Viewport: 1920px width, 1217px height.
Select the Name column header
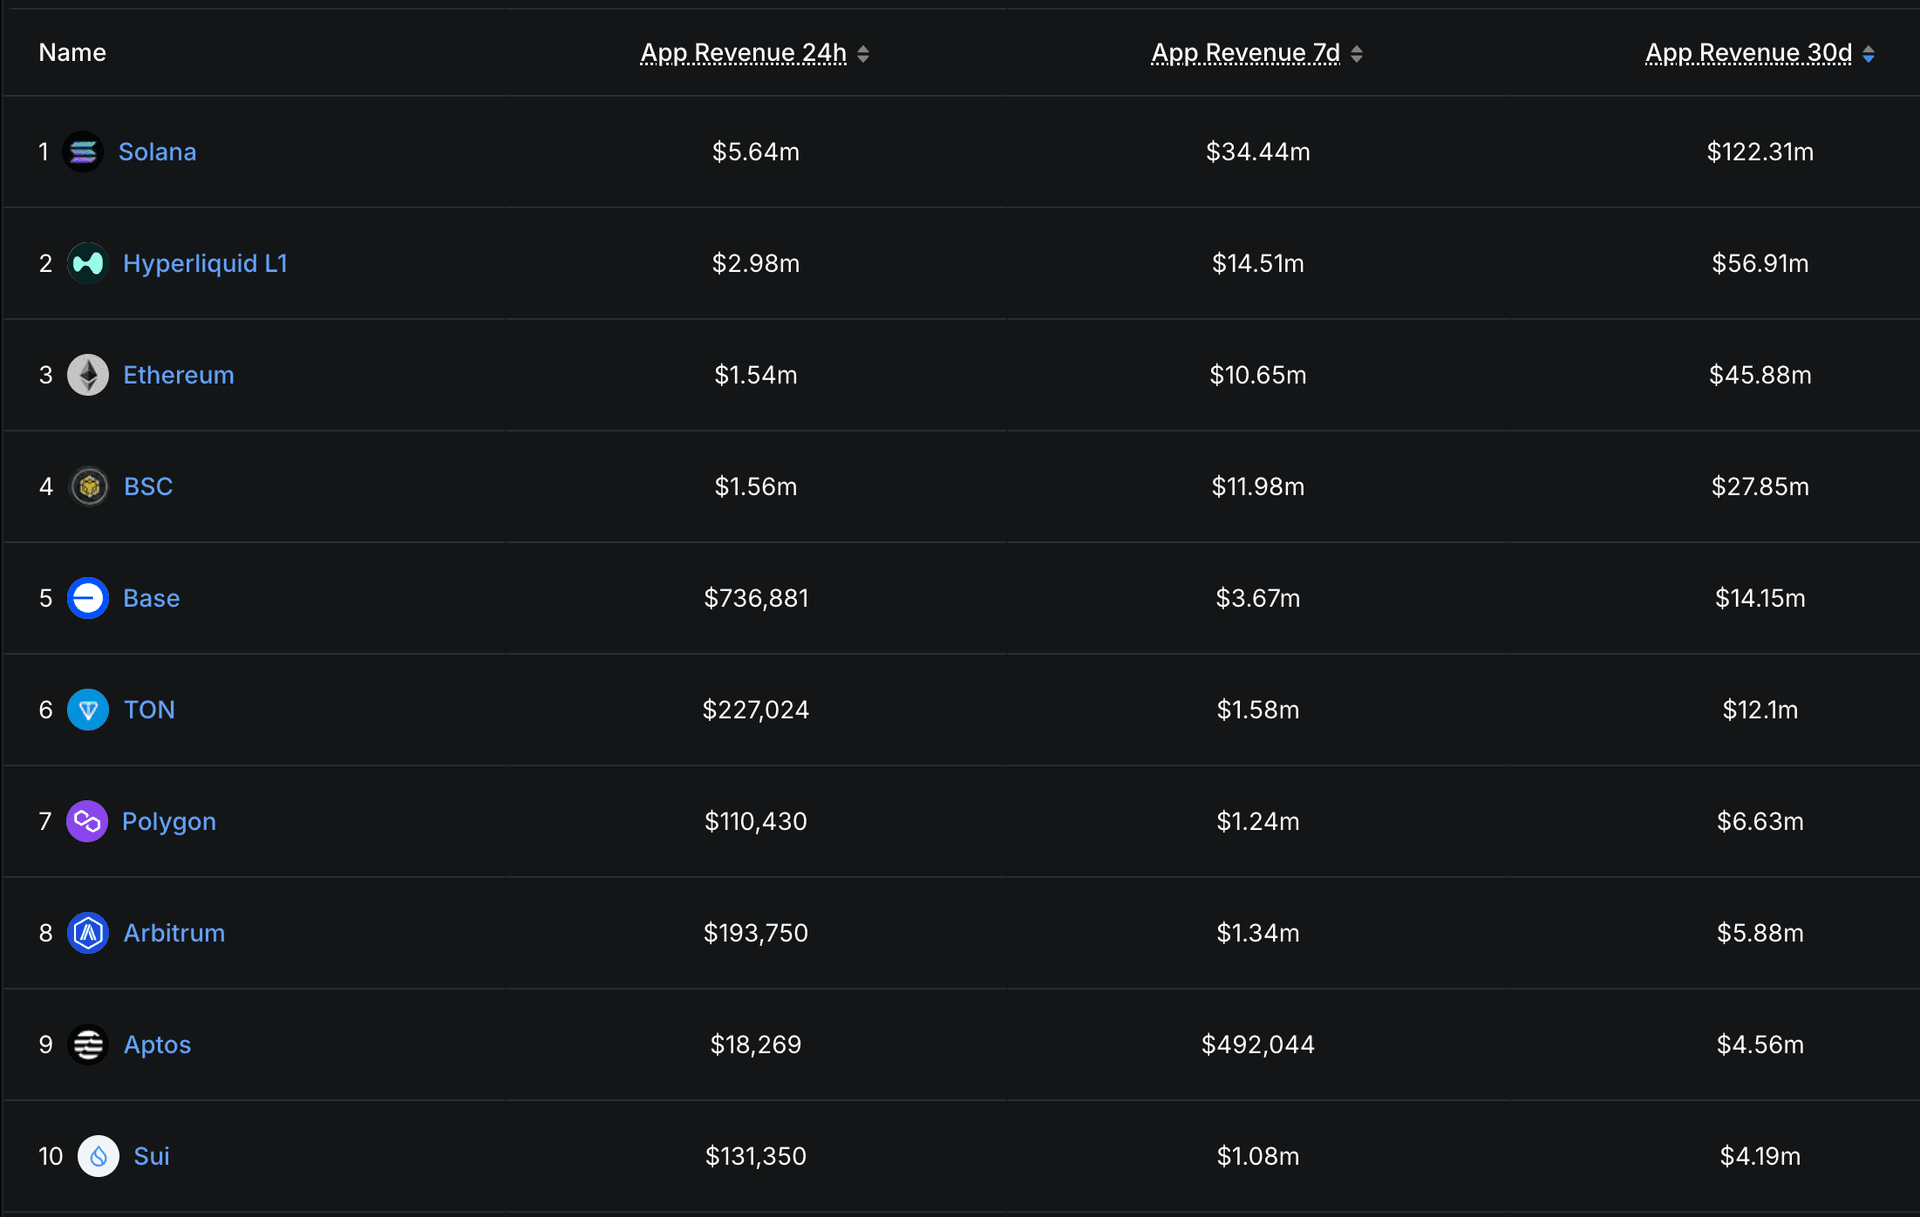coord(71,52)
